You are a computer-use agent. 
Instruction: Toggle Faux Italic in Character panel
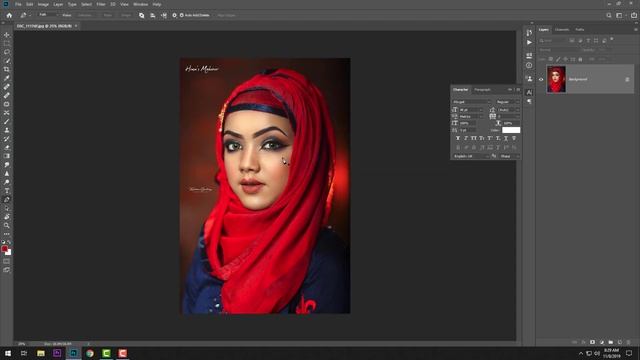[466, 138]
